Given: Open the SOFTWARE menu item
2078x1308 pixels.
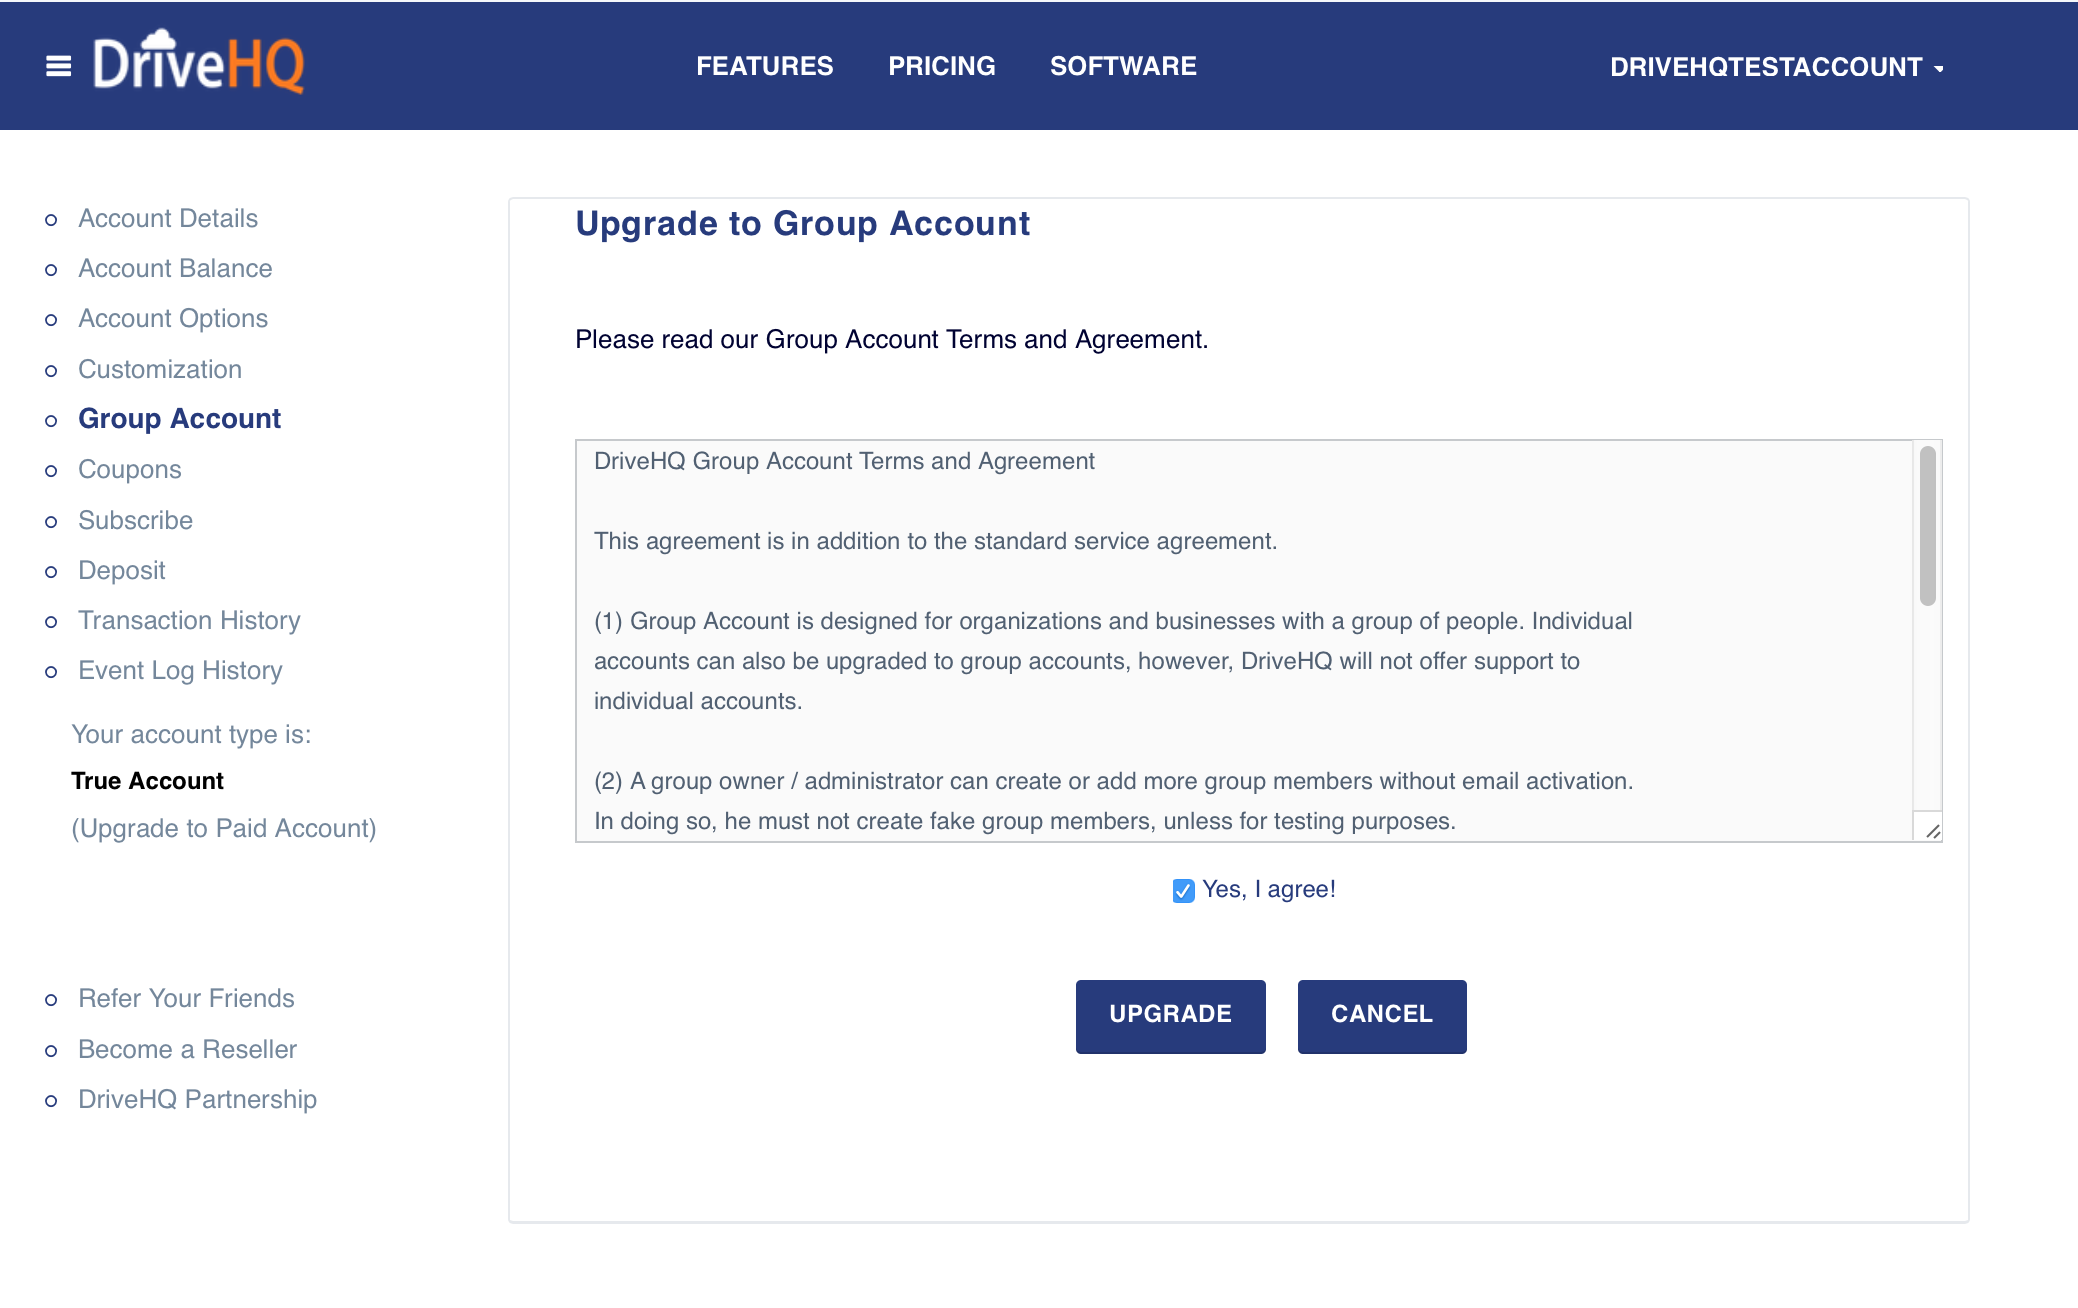Looking at the screenshot, I should 1123,66.
